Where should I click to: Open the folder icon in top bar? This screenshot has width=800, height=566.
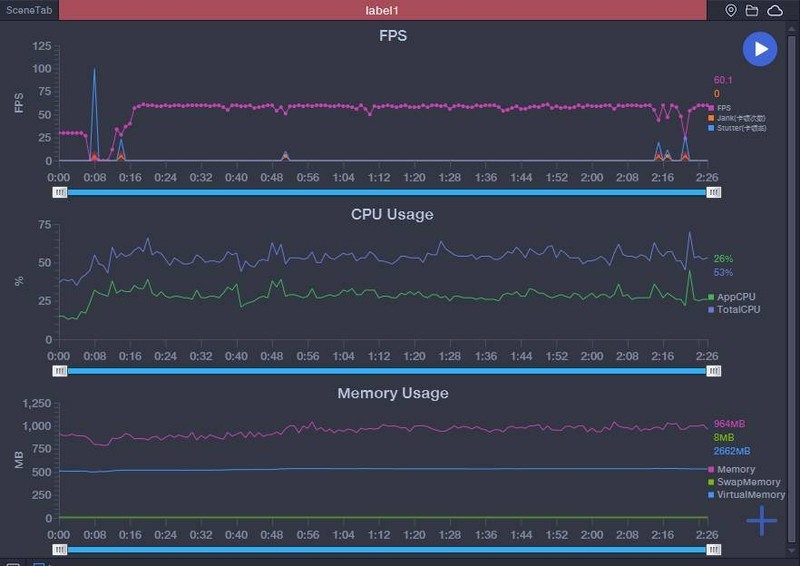pyautogui.click(x=752, y=10)
